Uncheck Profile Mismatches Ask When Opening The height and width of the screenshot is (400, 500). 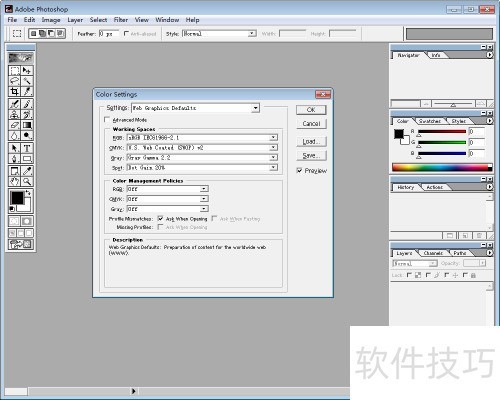point(160,219)
